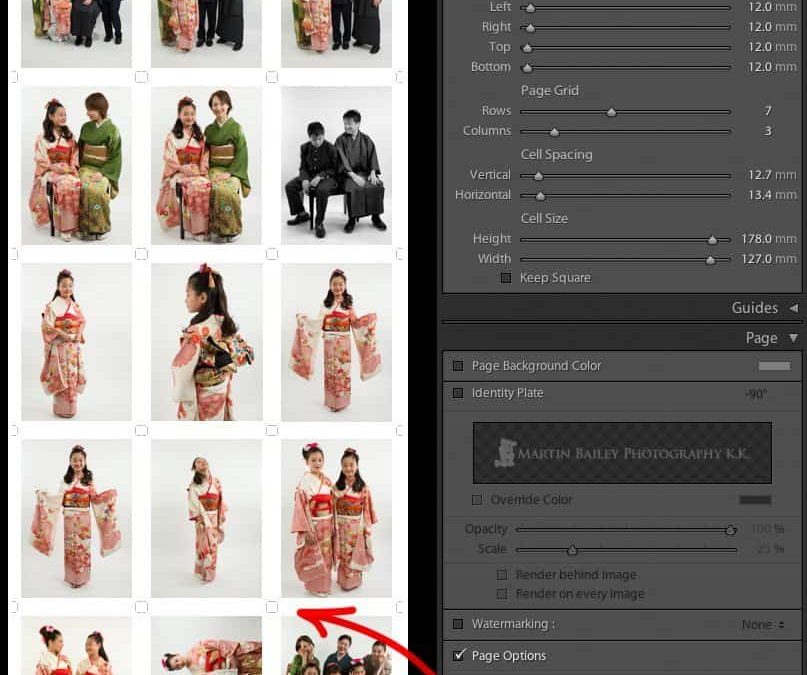The height and width of the screenshot is (675, 807).
Task: Uncheck the Page Options checkbox
Action: 459,656
